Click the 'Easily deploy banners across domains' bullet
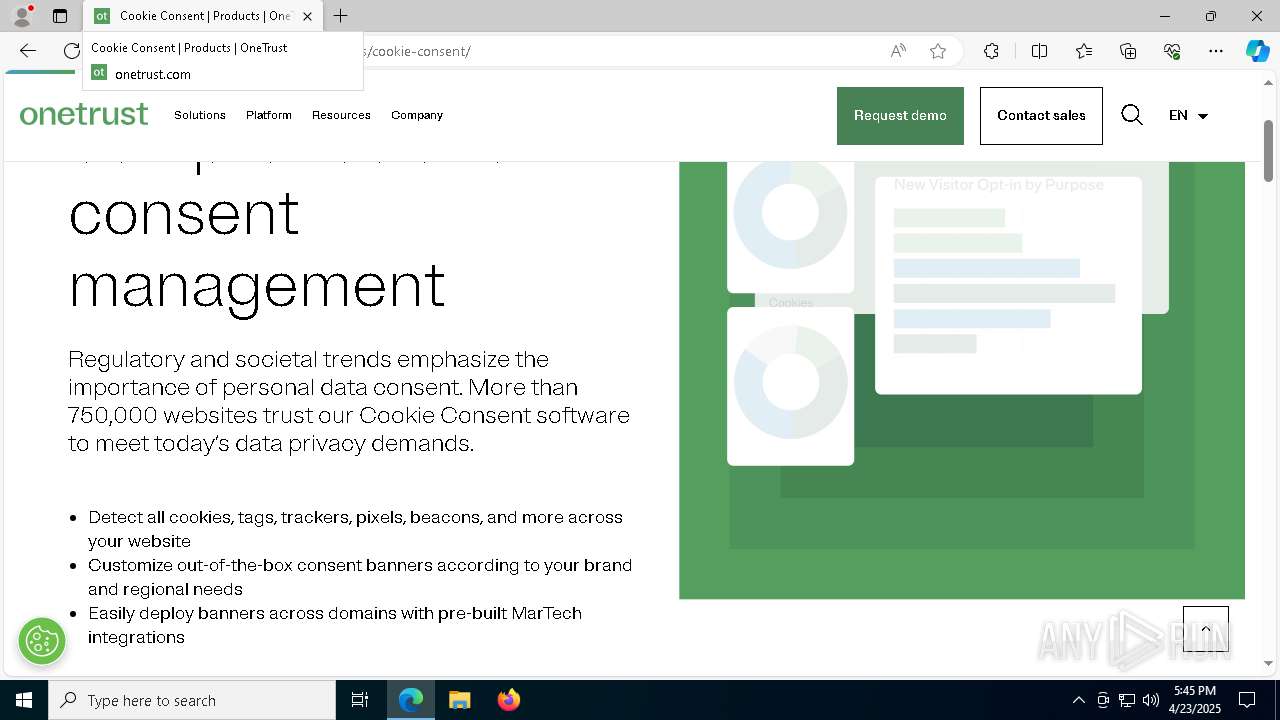Screen dimensions: 1280x720 tap(335, 625)
